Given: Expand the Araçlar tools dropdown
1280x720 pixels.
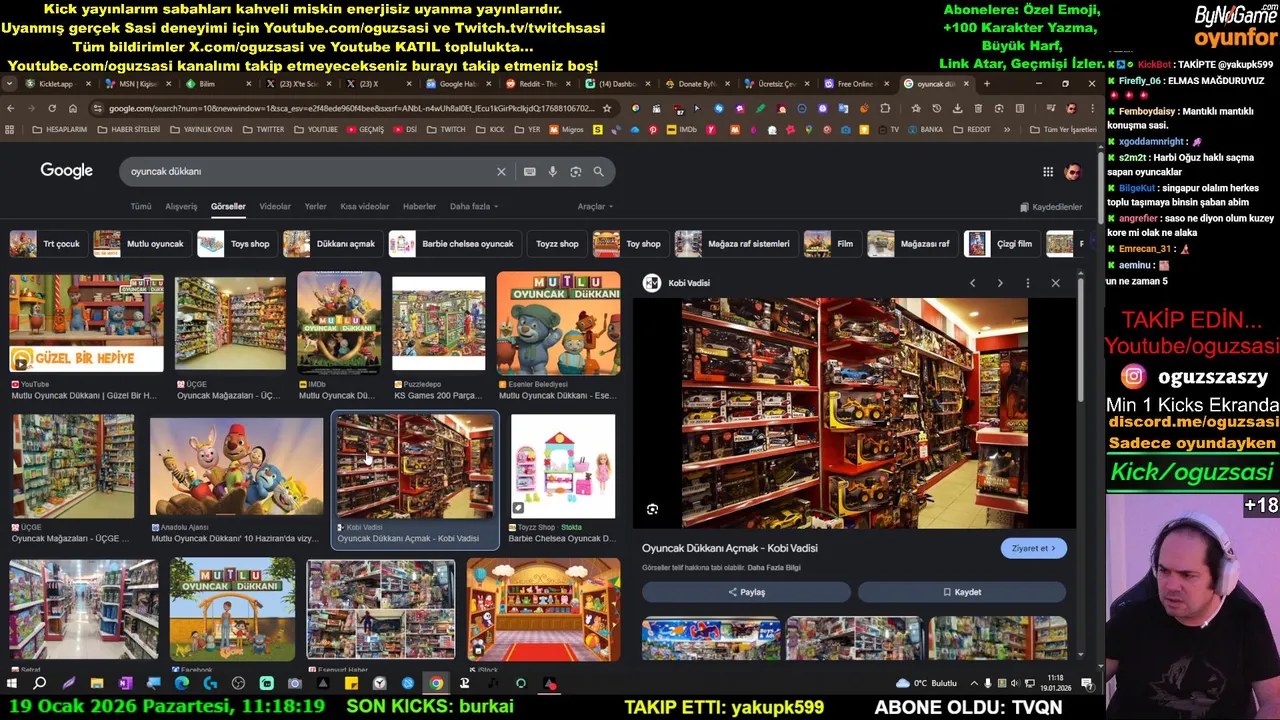Looking at the screenshot, I should pos(595,207).
